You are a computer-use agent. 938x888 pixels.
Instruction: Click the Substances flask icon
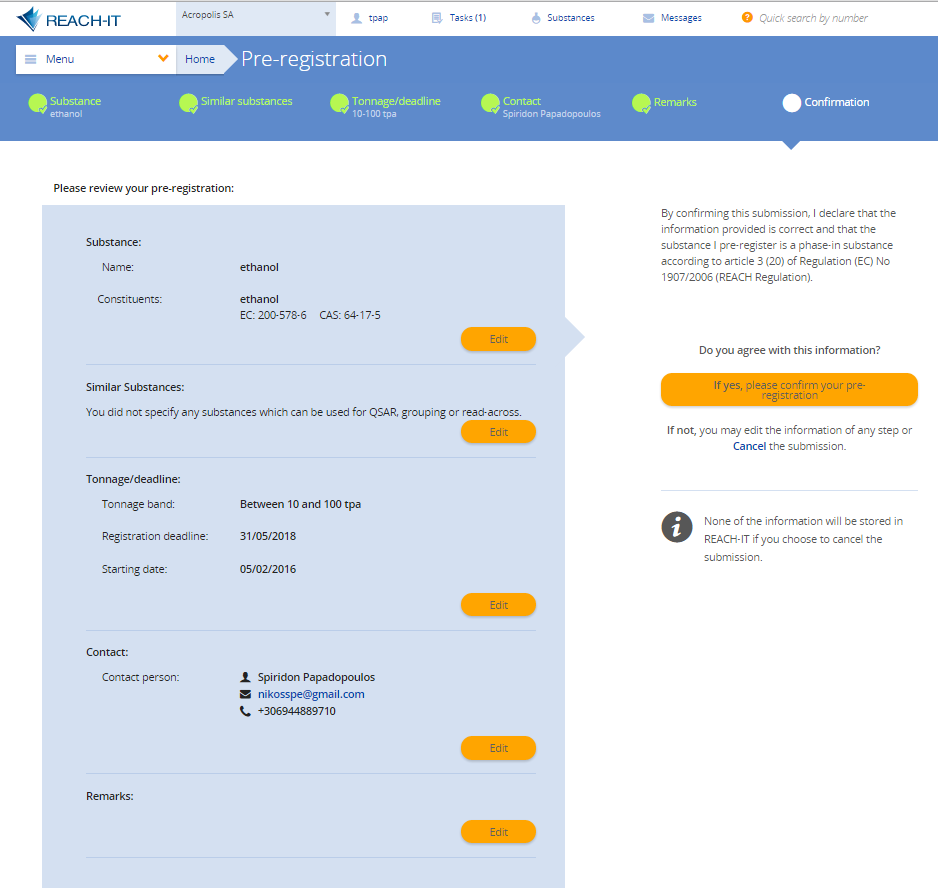536,18
